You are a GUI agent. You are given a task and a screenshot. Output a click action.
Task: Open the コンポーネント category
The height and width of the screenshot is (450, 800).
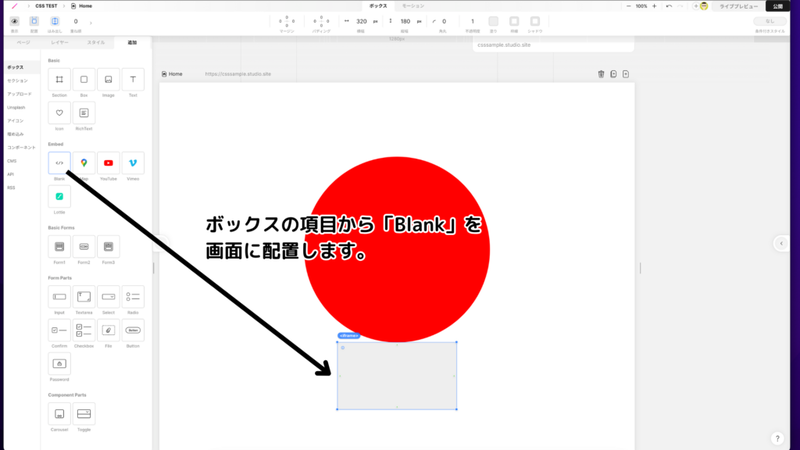21,147
